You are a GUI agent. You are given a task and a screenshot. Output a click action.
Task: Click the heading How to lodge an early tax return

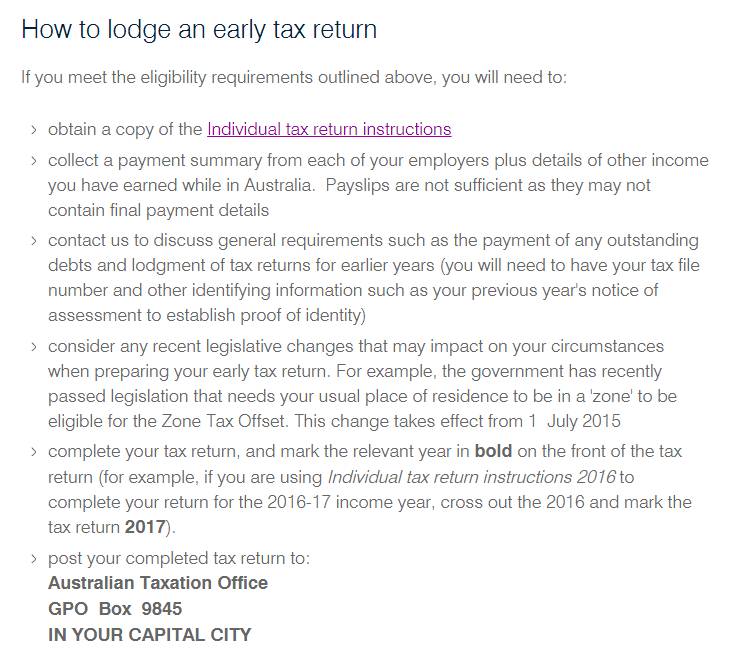click(199, 29)
